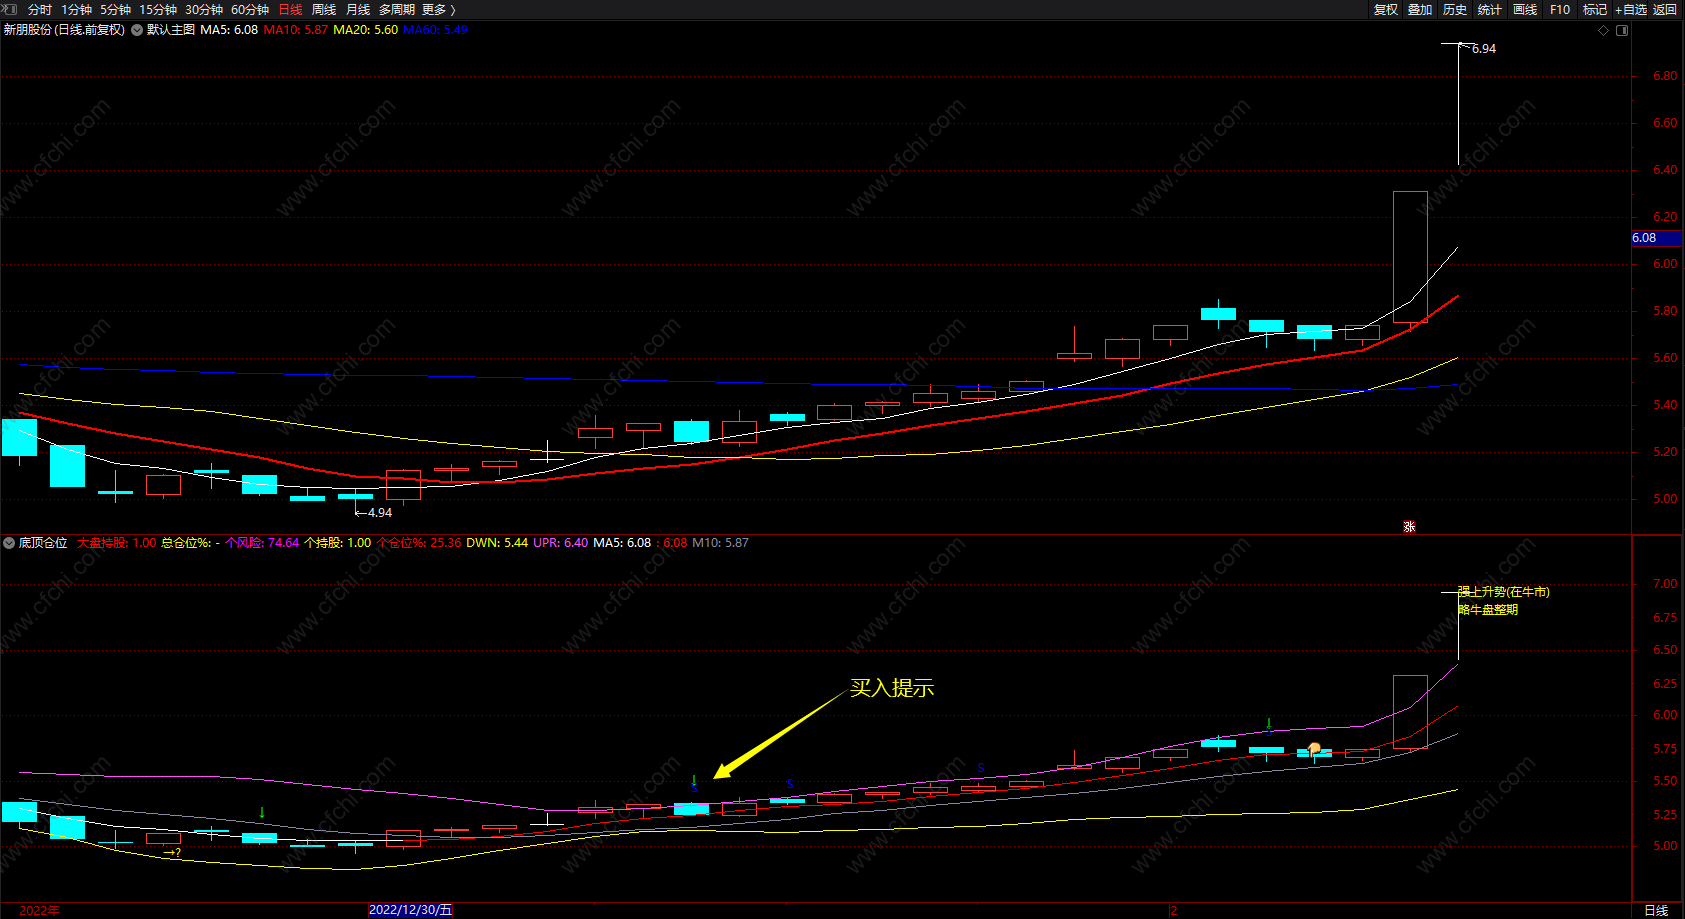The width and height of the screenshot is (1685, 919).
Task: Click the 返回 back button
Action: click(1665, 9)
